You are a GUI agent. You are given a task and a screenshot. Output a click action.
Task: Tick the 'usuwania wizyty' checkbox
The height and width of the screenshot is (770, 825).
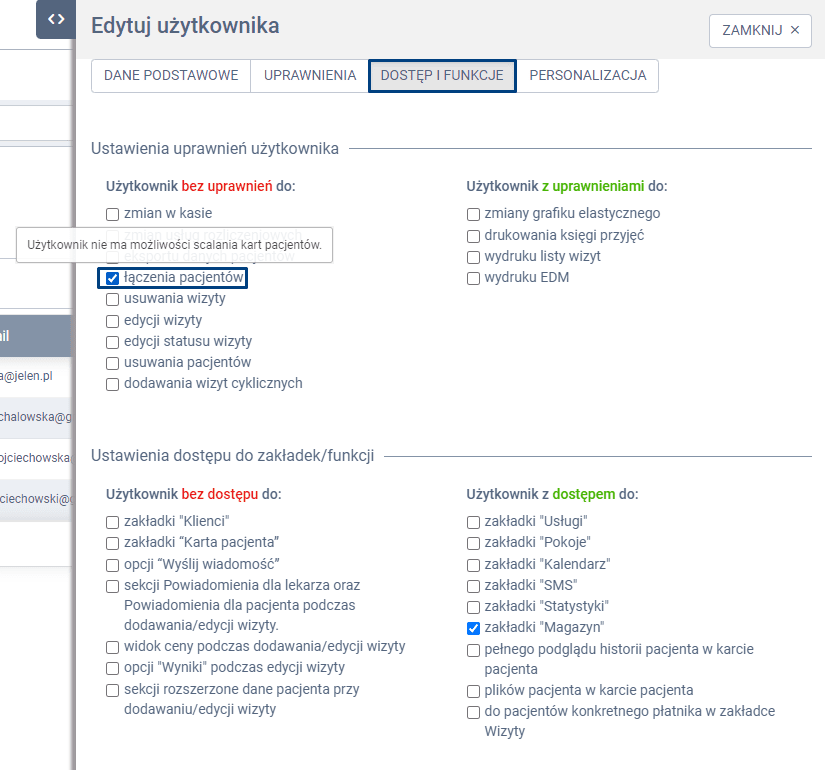[x=113, y=299]
